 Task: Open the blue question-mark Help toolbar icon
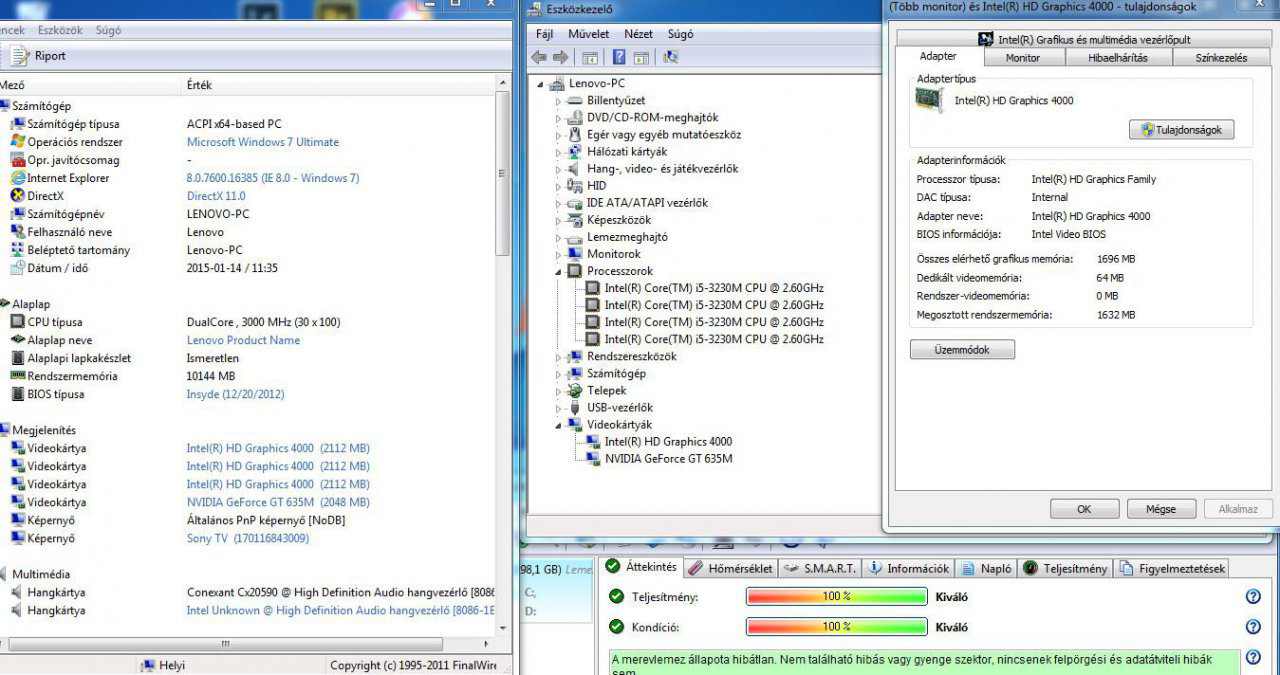tap(619, 57)
